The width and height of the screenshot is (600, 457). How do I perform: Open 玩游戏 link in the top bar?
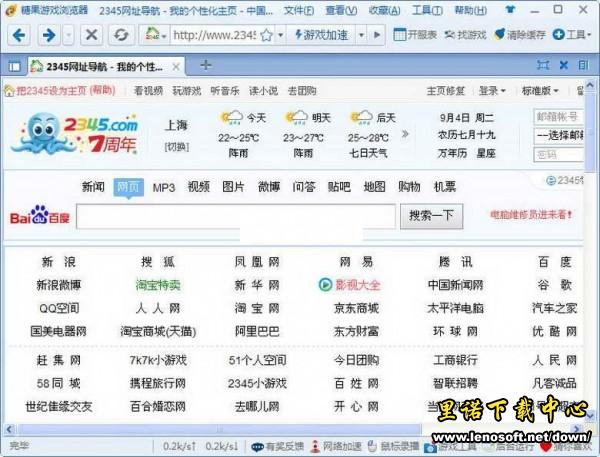pos(187,91)
